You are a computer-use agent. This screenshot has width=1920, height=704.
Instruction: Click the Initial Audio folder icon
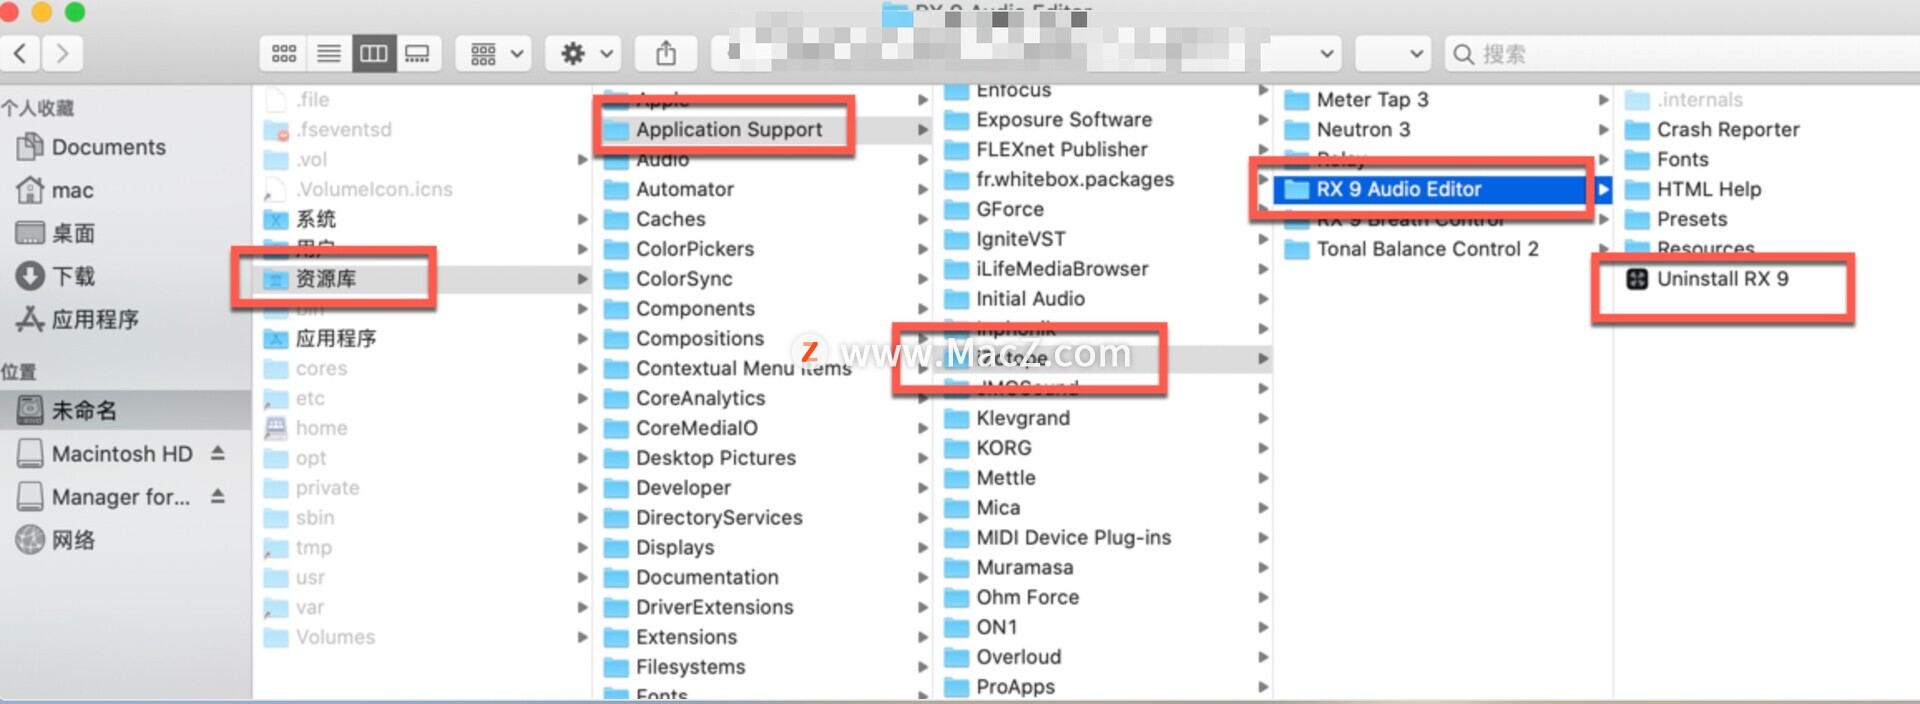coord(957,299)
